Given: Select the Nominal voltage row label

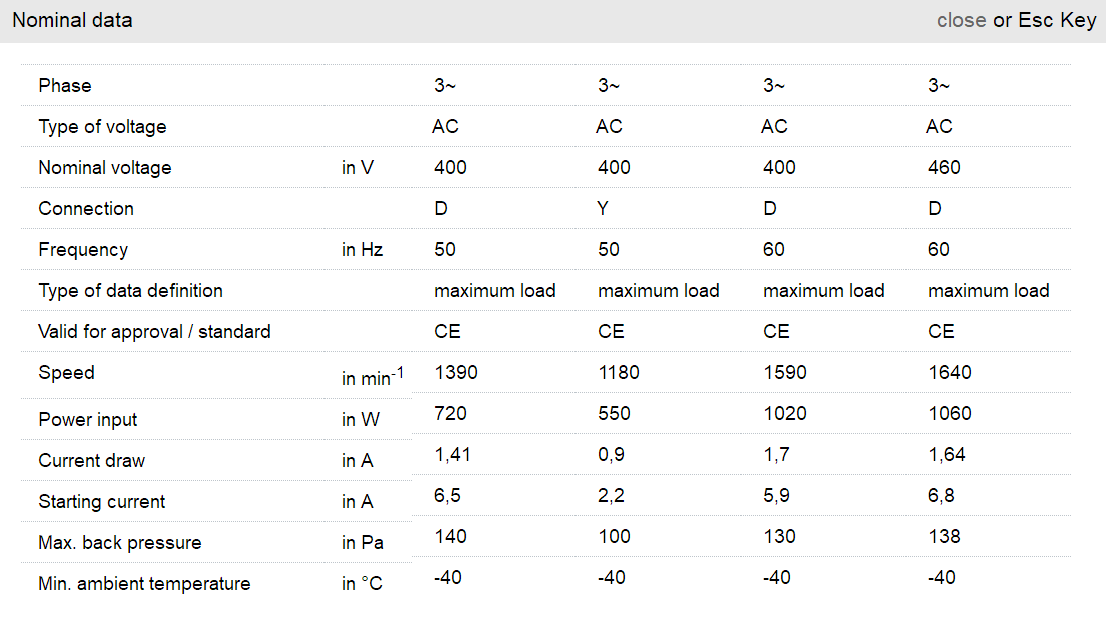Looking at the screenshot, I should pyautogui.click(x=105, y=168).
